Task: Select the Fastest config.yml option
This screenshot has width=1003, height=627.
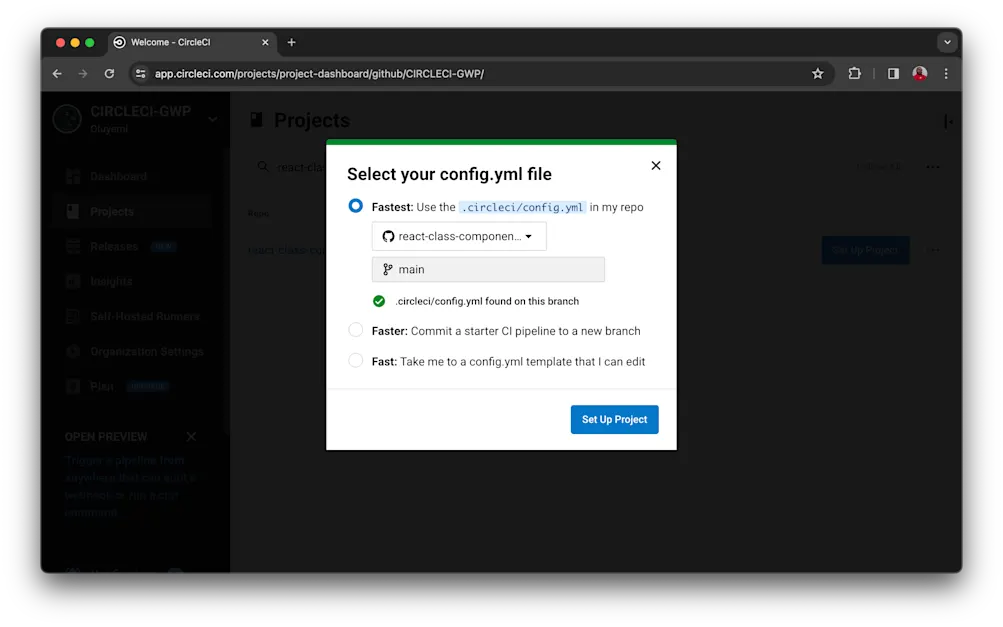Action: coord(355,205)
